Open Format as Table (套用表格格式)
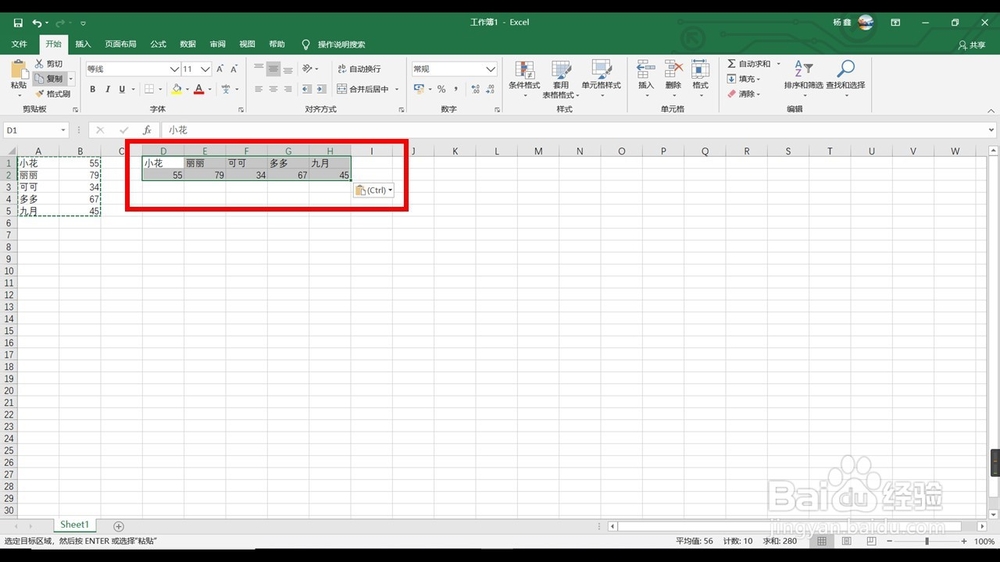 pyautogui.click(x=561, y=79)
